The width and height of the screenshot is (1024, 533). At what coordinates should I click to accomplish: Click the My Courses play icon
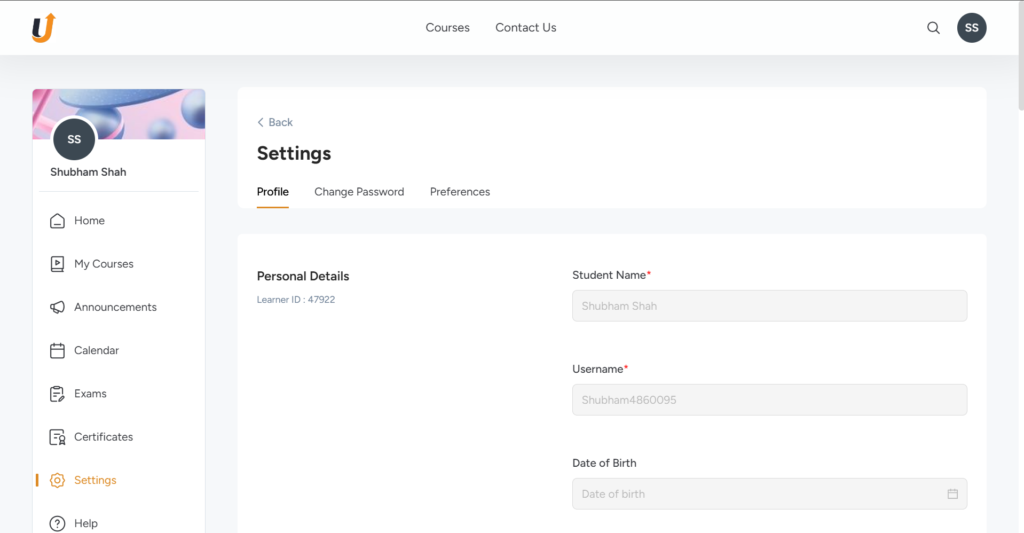pyautogui.click(x=57, y=264)
